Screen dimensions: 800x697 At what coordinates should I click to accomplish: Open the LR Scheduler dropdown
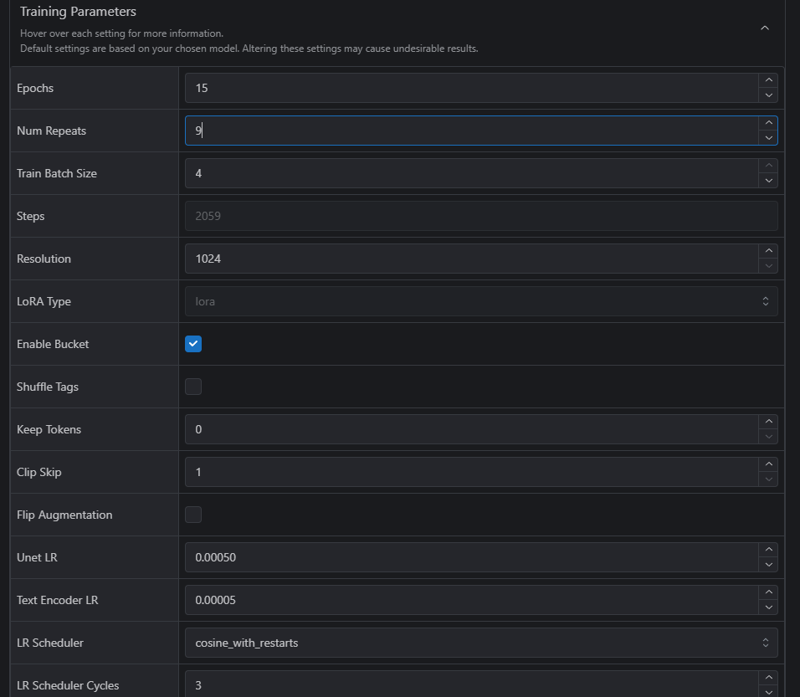[x=481, y=643]
